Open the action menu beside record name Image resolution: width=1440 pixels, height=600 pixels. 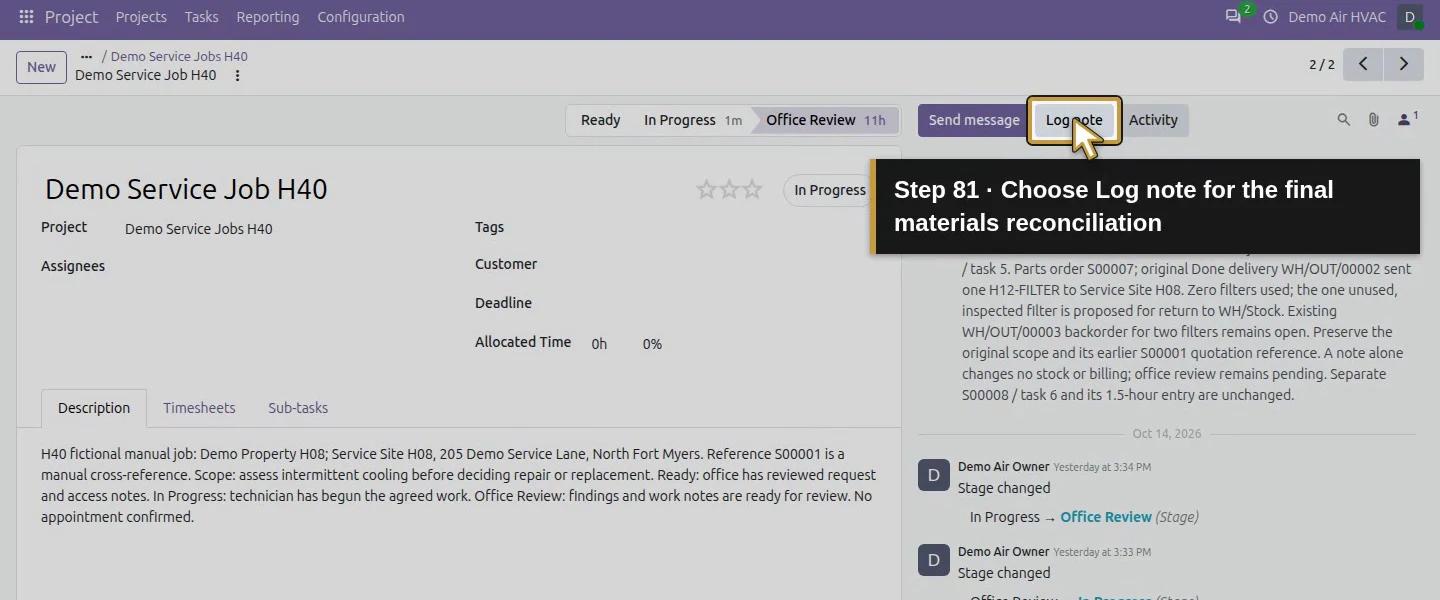[x=237, y=76]
